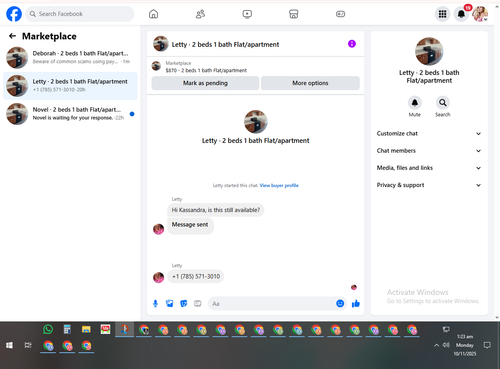Screen dimensions: 500x369
Task: Mute this conversation
Action: 415,103
